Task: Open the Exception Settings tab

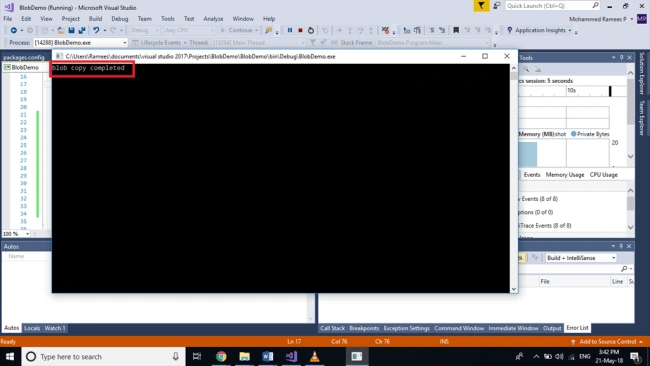Action: (x=407, y=328)
